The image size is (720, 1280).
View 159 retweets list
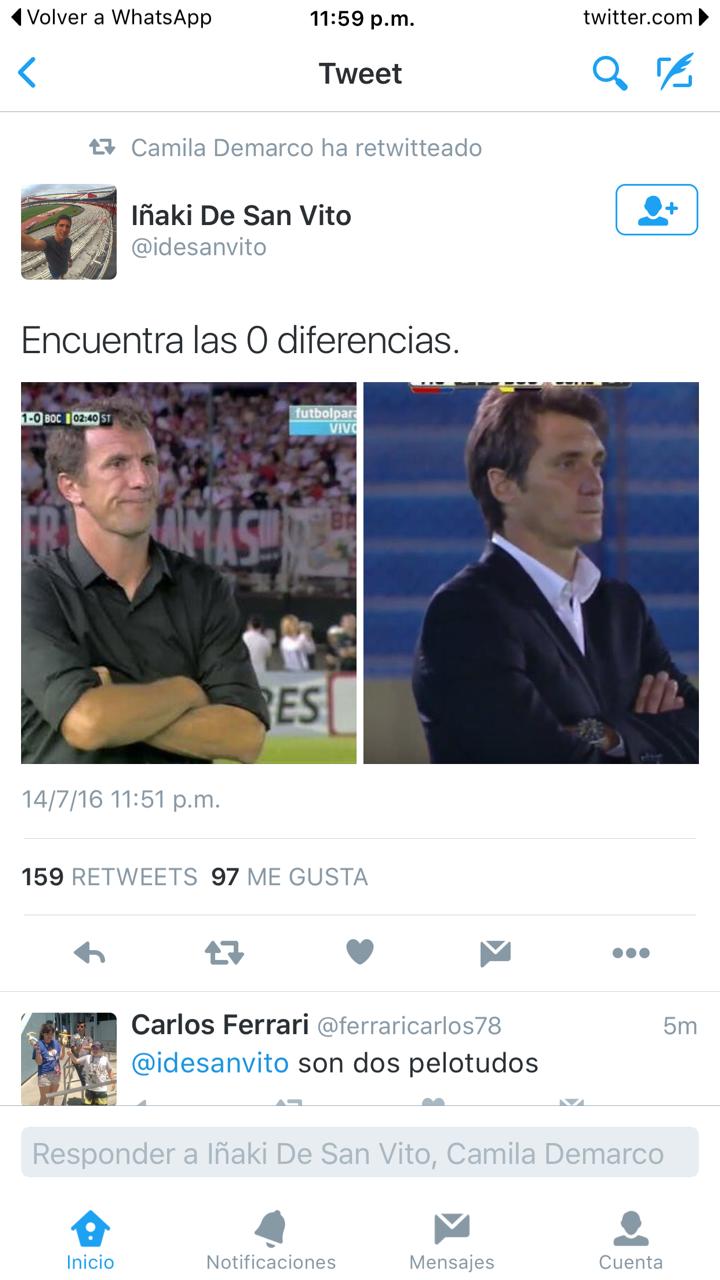[x=110, y=877]
